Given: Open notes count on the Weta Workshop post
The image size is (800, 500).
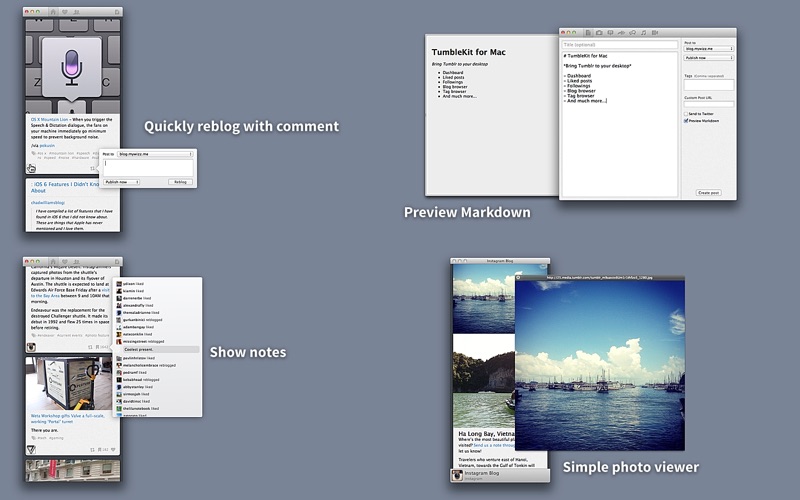Looking at the screenshot, I should (x=103, y=449).
